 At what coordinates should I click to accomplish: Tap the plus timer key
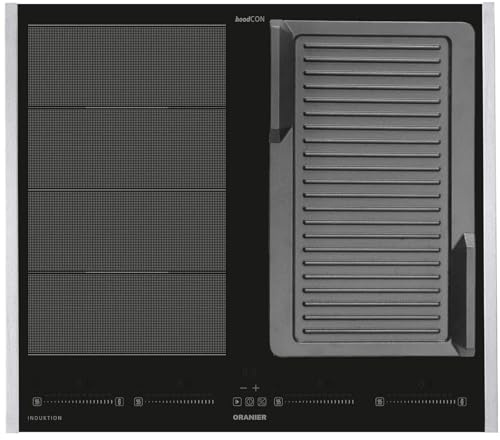pyautogui.click(x=256, y=388)
